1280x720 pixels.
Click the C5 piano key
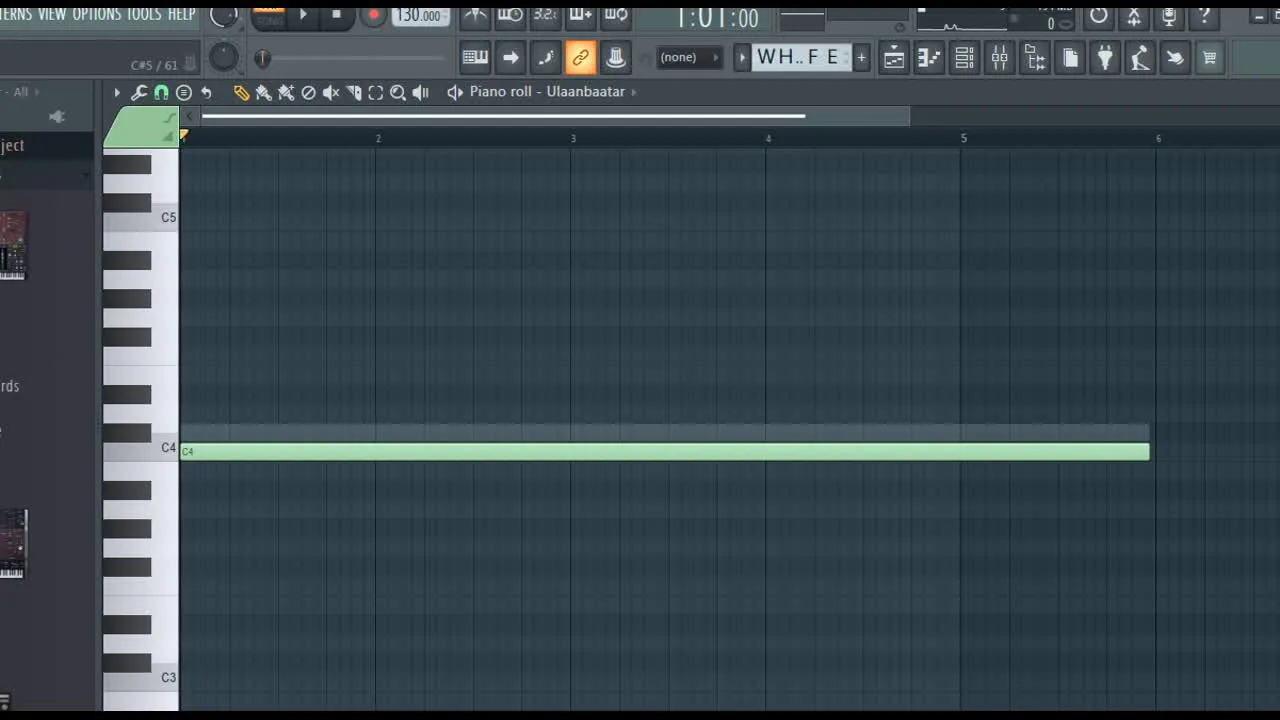coord(141,217)
